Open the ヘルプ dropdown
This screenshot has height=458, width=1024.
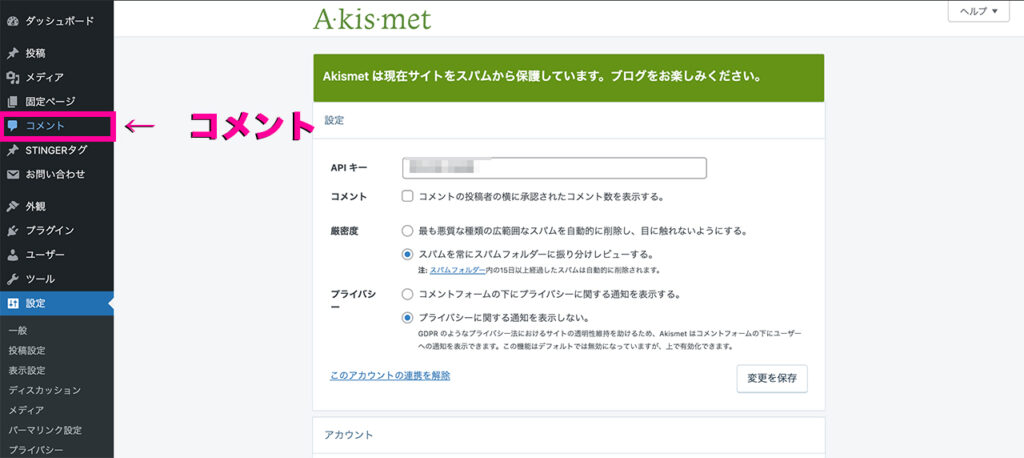(x=979, y=12)
